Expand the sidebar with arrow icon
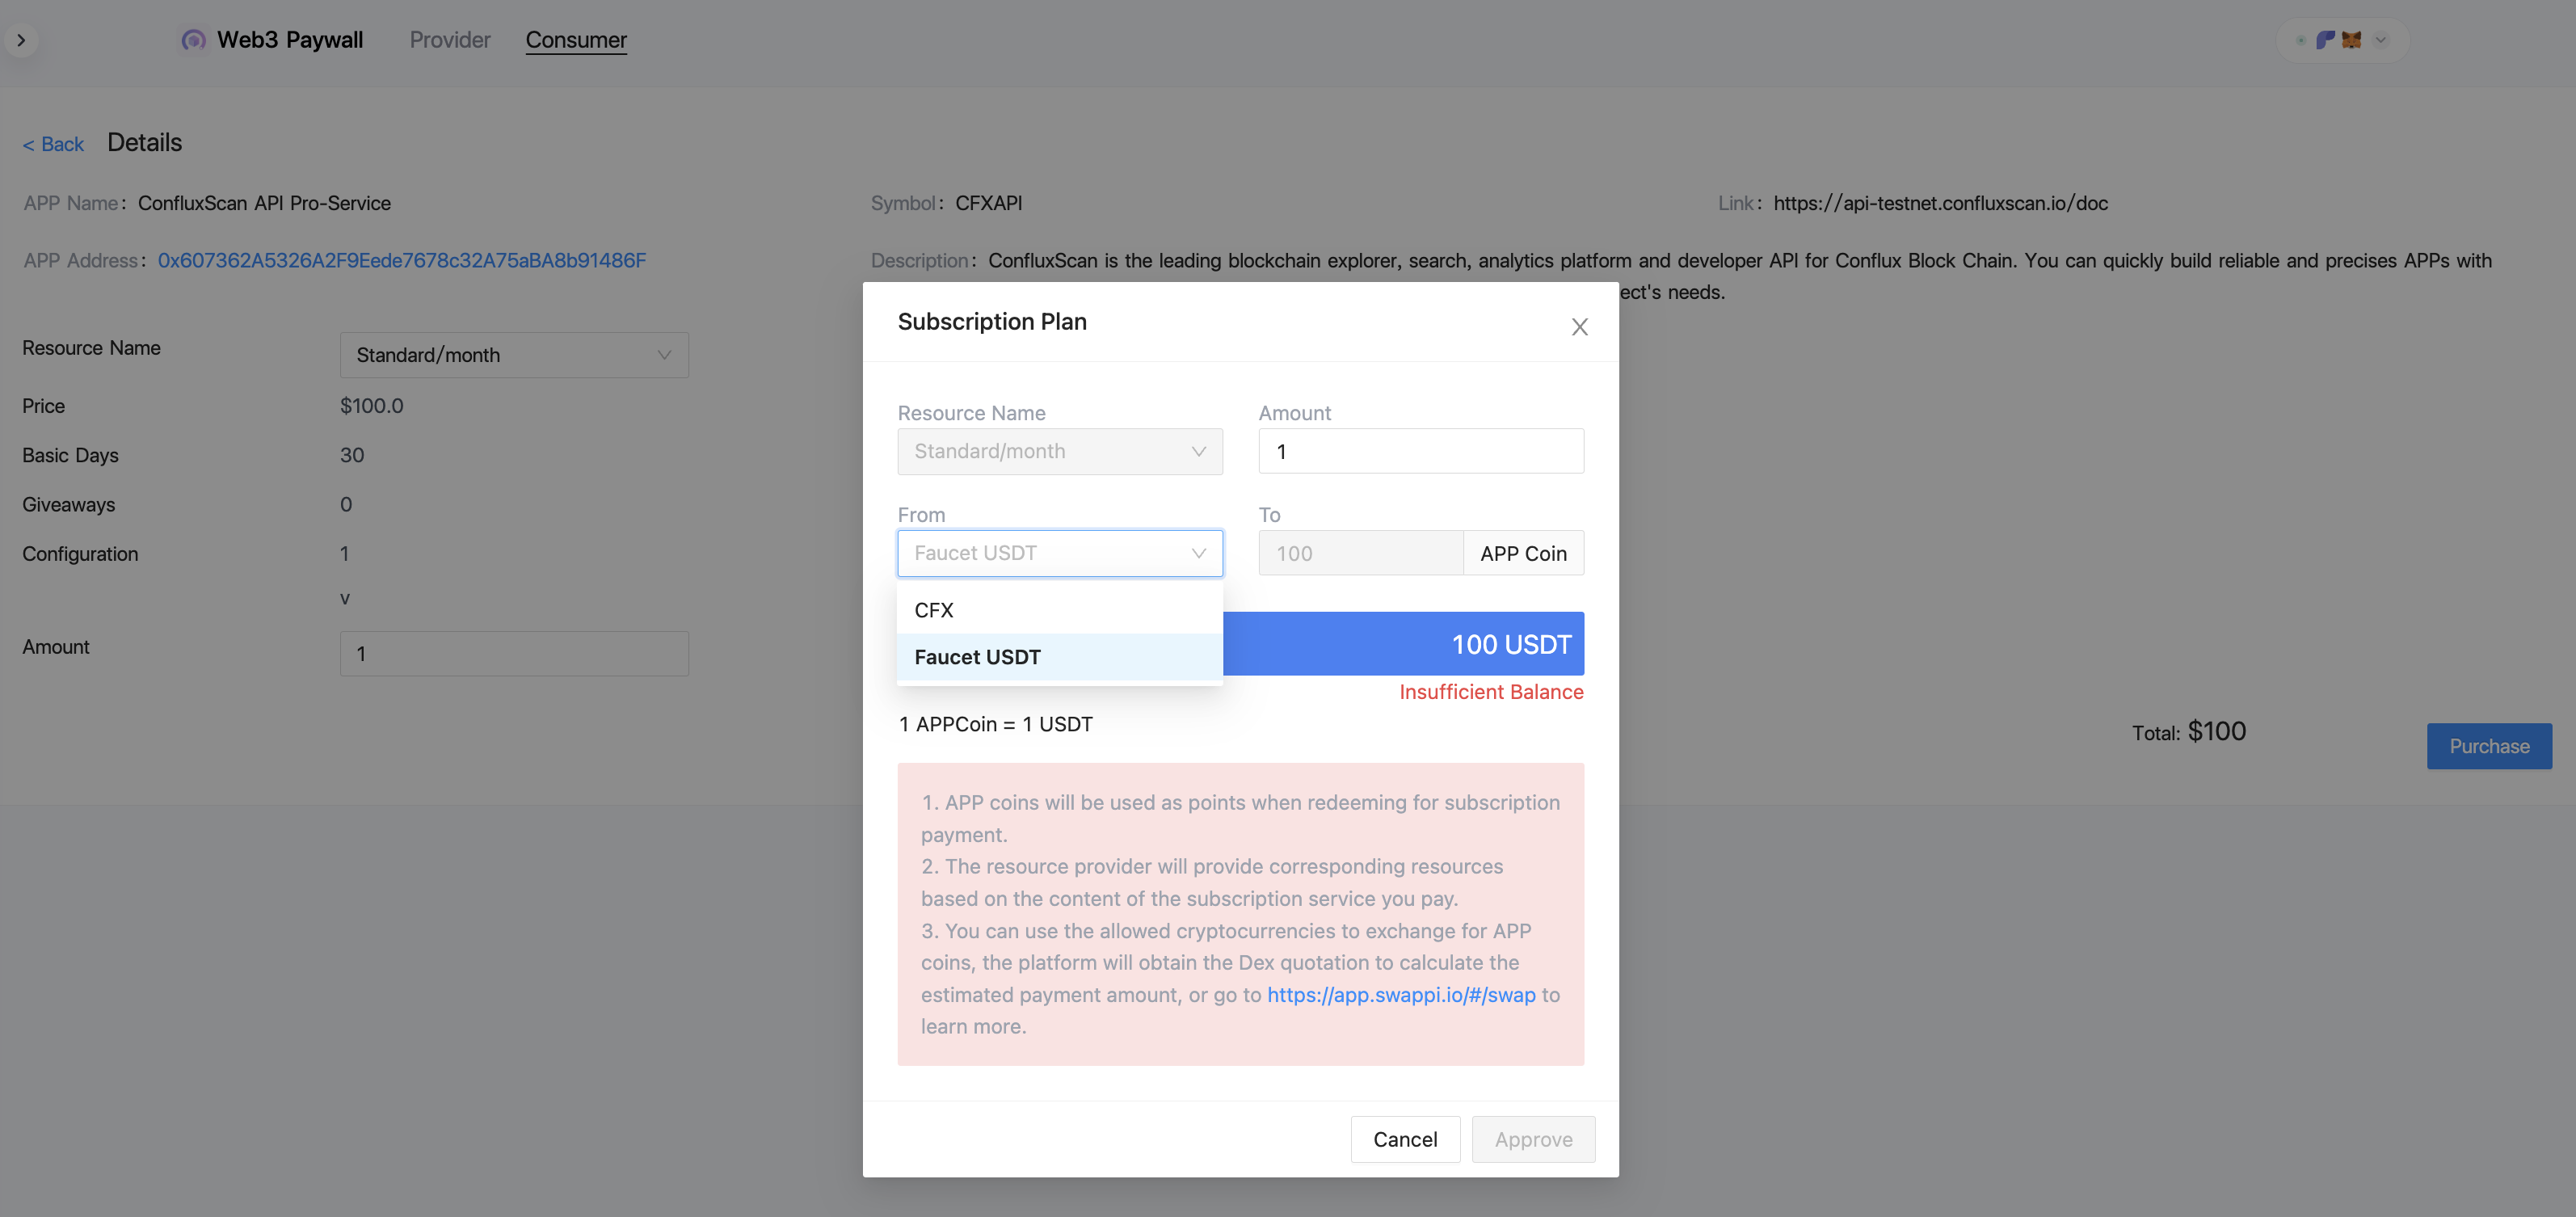This screenshot has height=1217, width=2576. coord(21,40)
